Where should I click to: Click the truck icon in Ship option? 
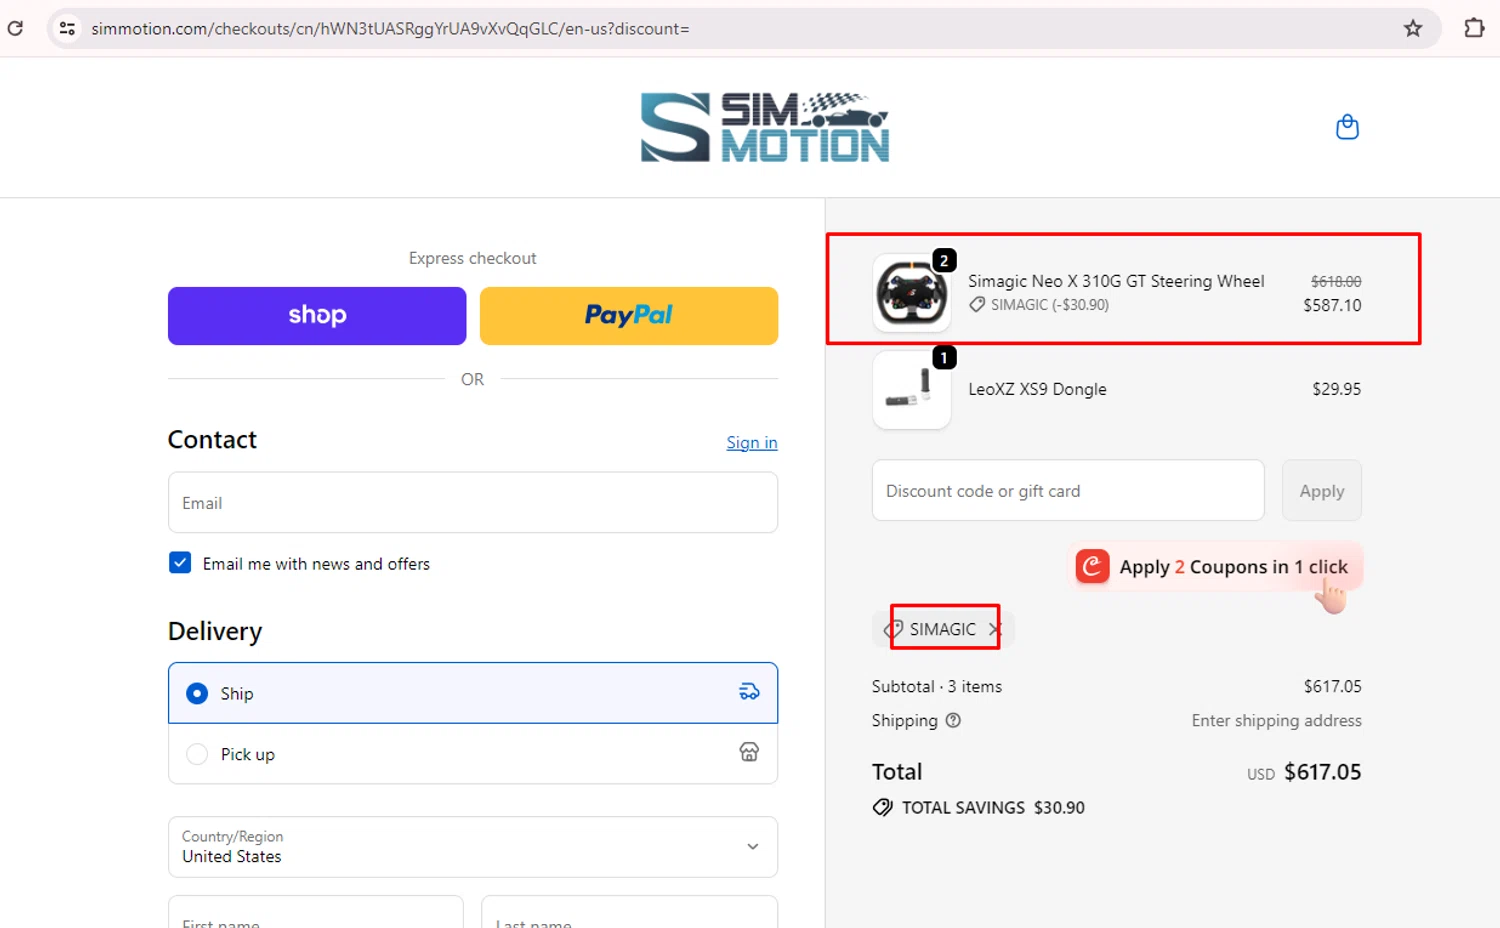click(749, 692)
